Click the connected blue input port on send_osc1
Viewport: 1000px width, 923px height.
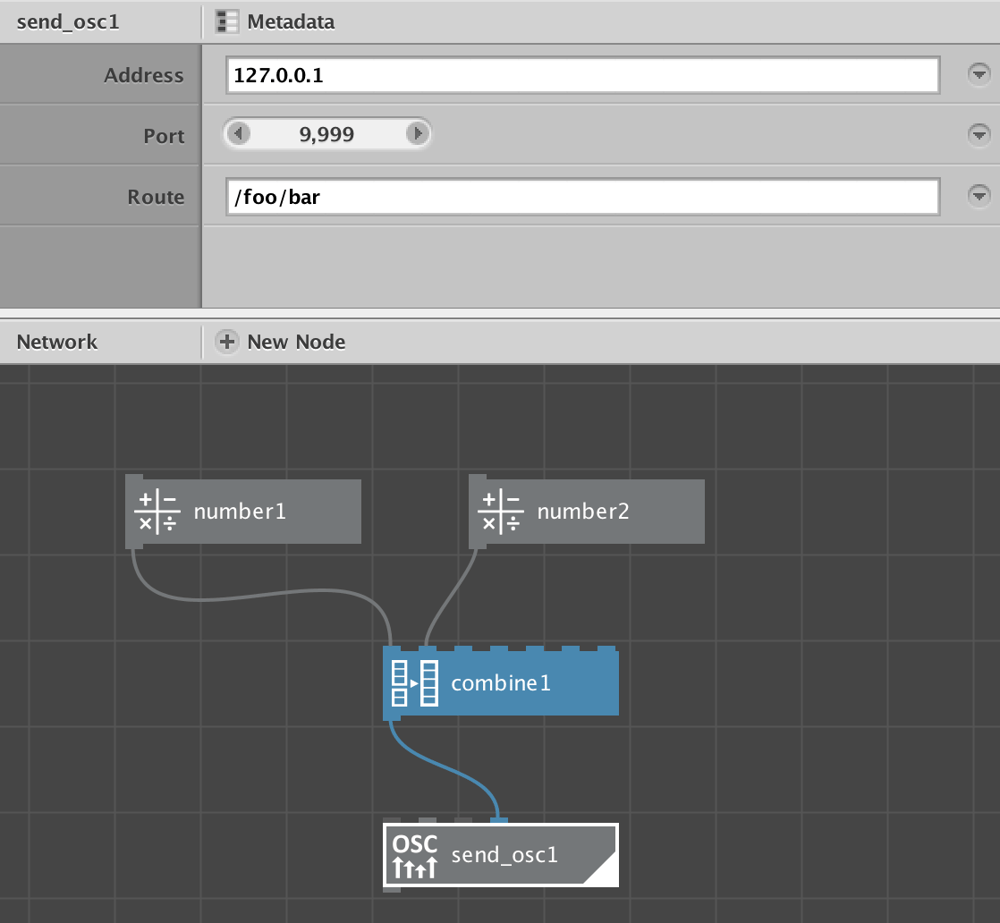499,821
